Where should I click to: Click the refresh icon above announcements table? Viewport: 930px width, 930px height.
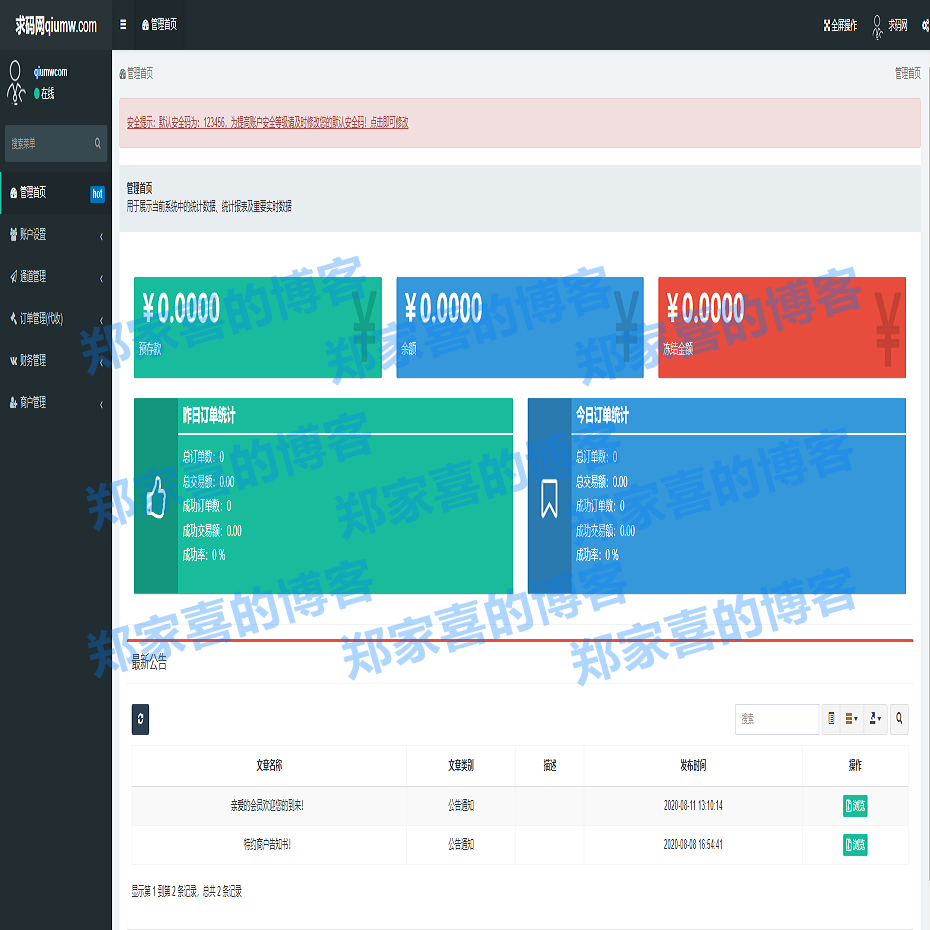140,718
